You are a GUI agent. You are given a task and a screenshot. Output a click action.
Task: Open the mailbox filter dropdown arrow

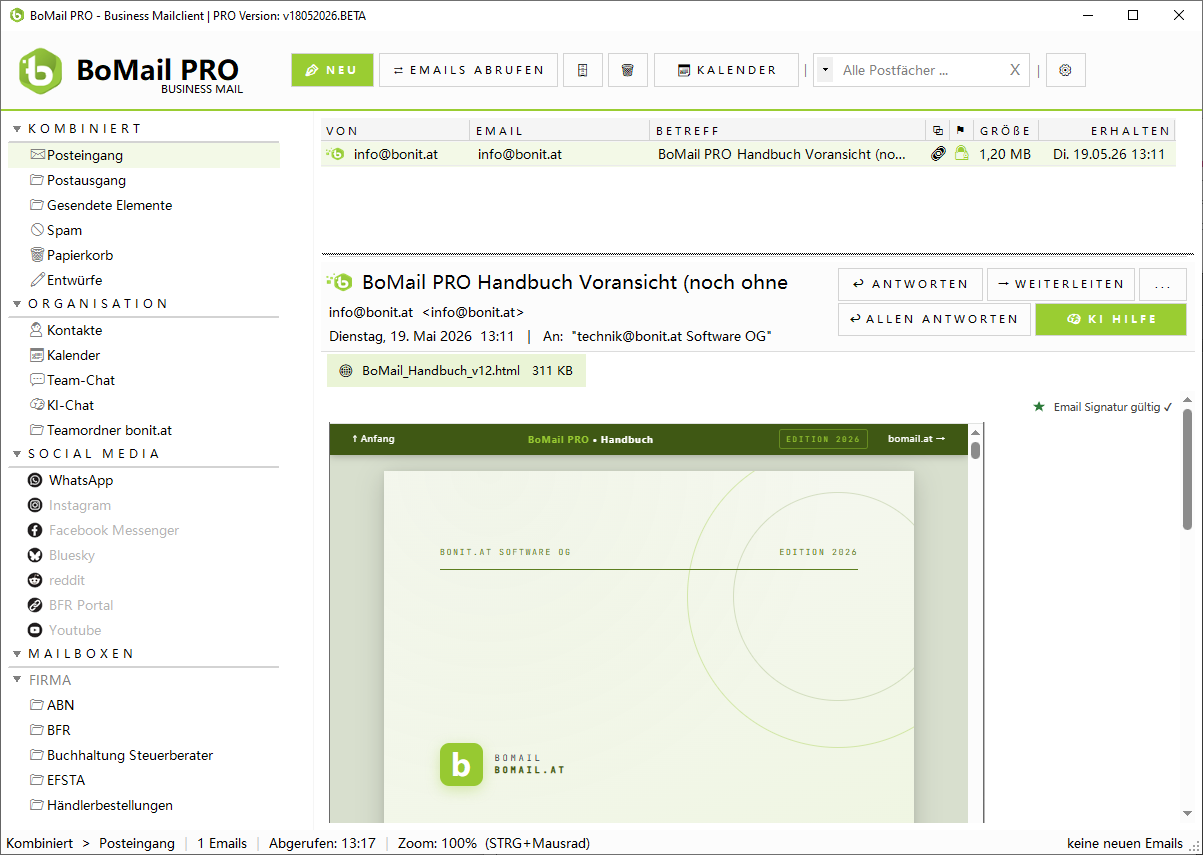click(x=825, y=70)
